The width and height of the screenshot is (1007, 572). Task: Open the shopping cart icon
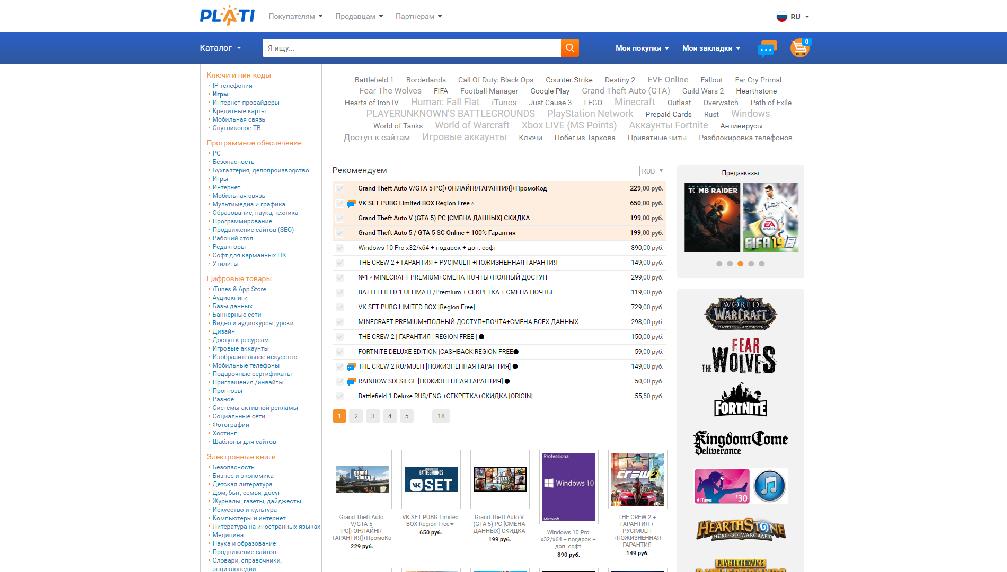[800, 48]
